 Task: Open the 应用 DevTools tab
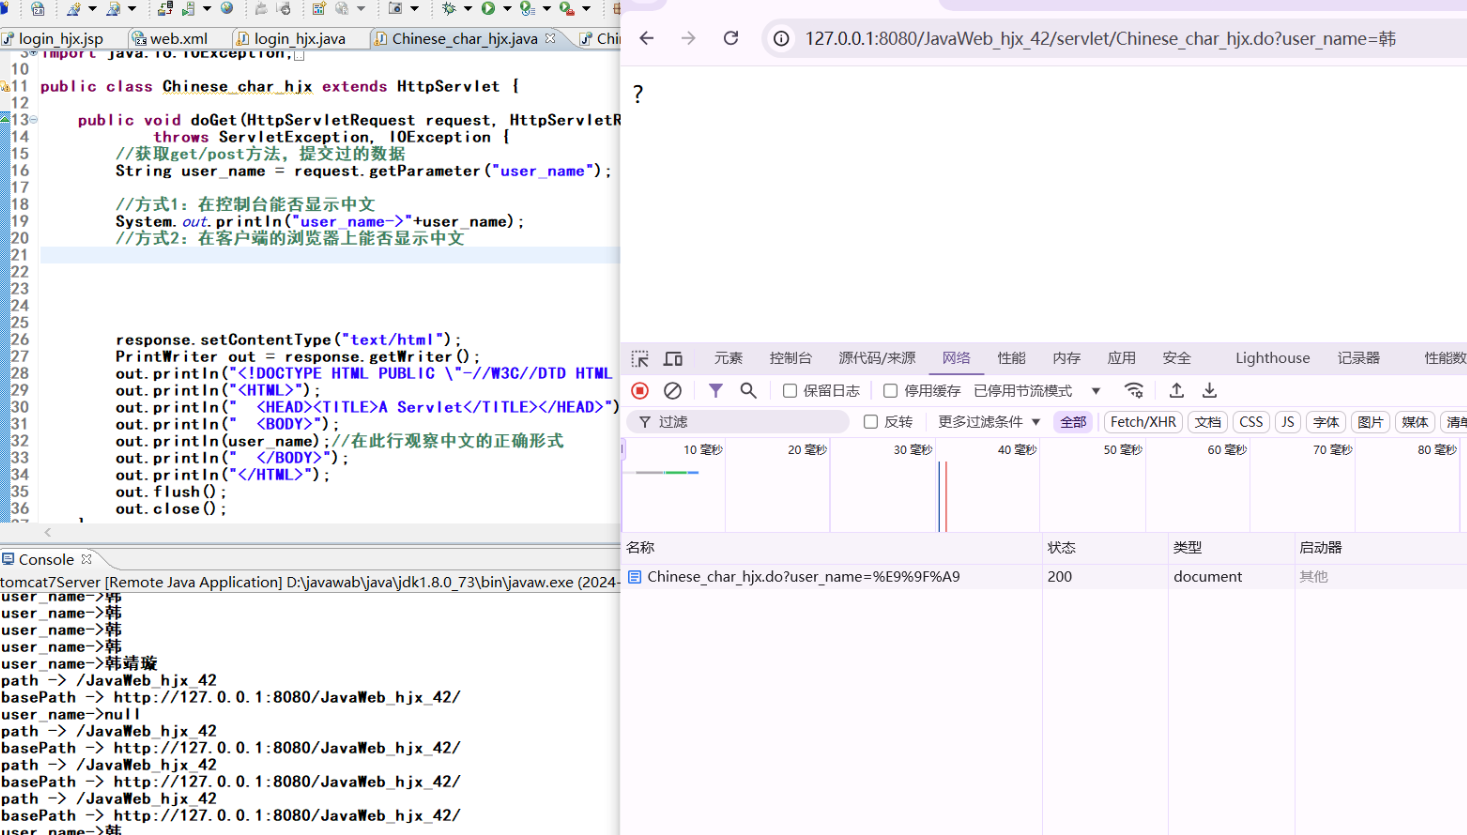tap(1121, 358)
